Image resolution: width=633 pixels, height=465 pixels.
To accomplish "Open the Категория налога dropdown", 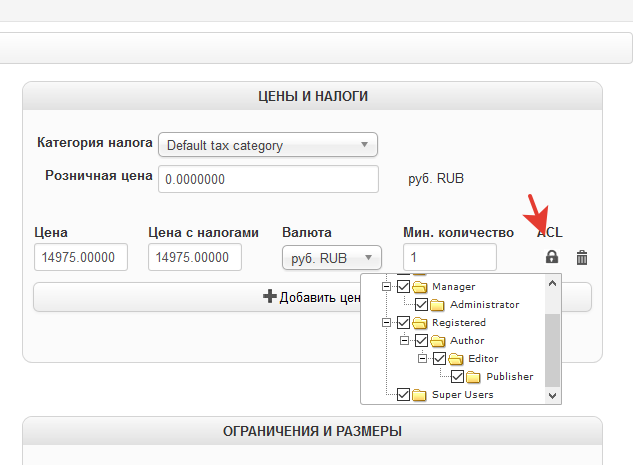I will pos(268,145).
